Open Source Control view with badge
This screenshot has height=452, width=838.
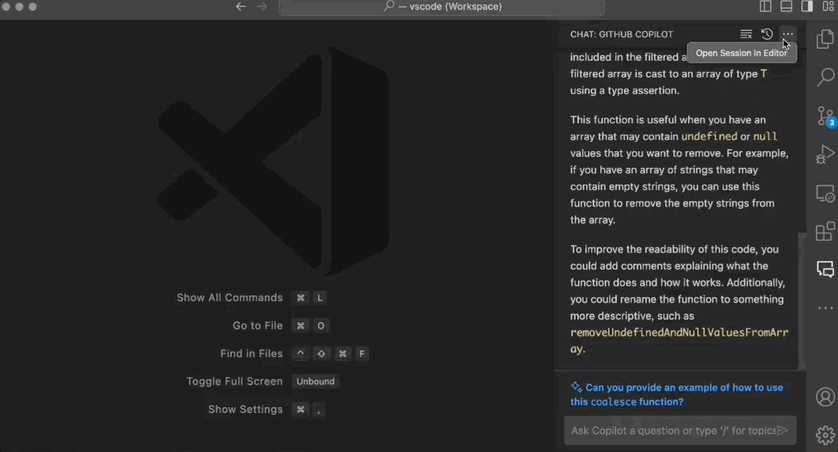825,116
